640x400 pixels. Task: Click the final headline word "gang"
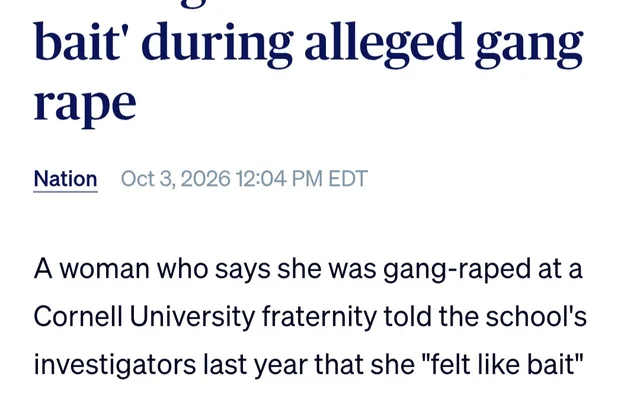(x=529, y=47)
